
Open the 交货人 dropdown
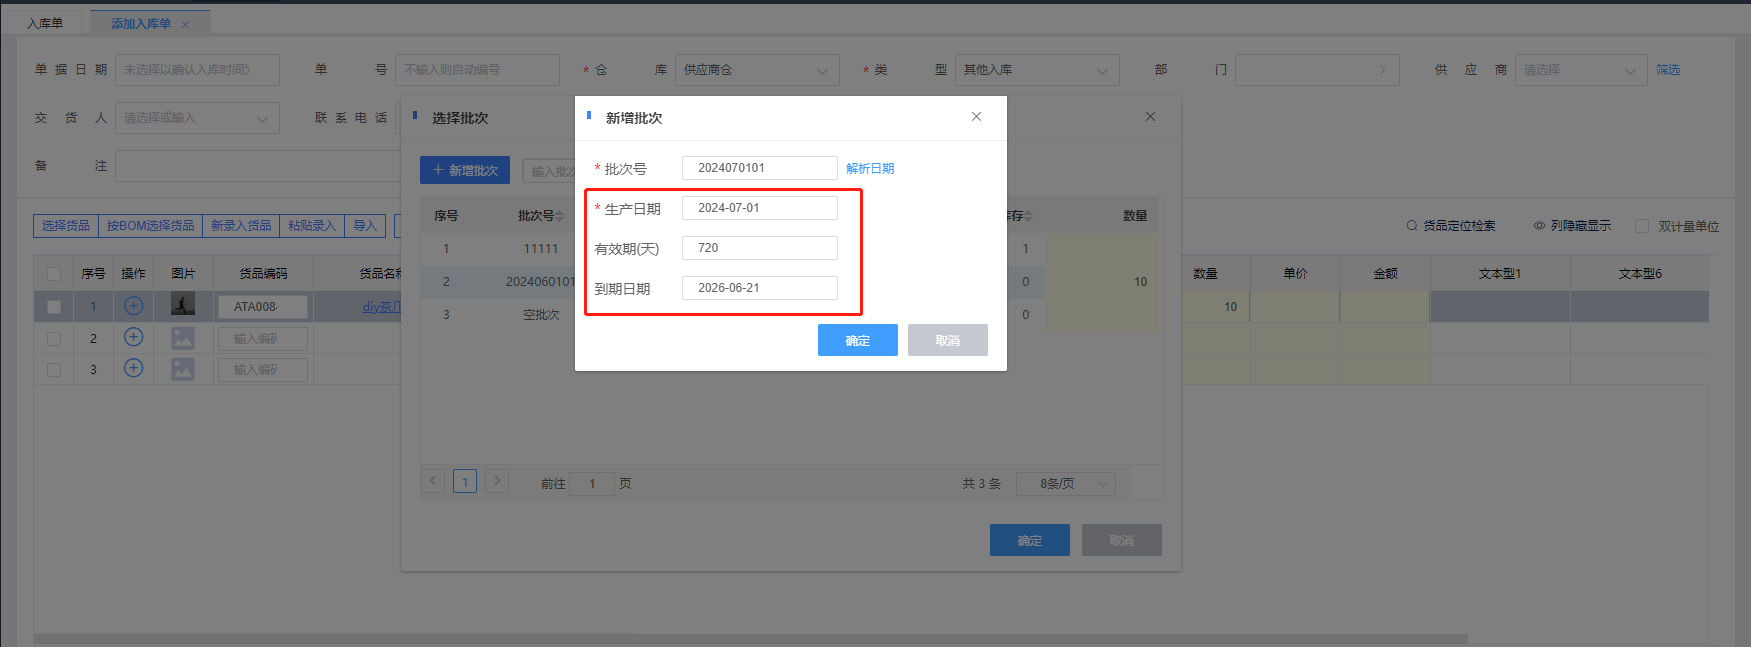pos(197,118)
